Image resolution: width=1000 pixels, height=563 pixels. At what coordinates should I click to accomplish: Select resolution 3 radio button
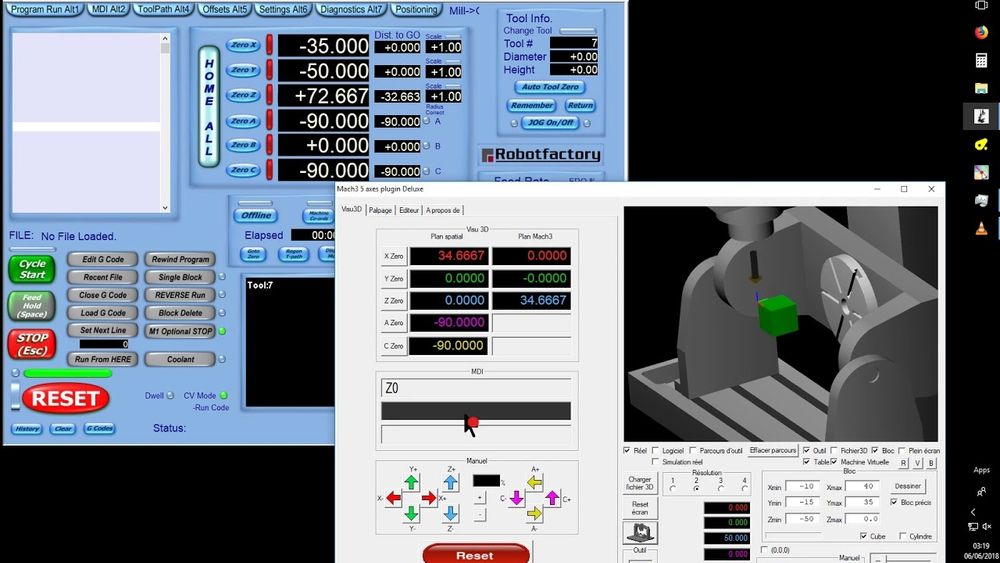pyautogui.click(x=721, y=489)
